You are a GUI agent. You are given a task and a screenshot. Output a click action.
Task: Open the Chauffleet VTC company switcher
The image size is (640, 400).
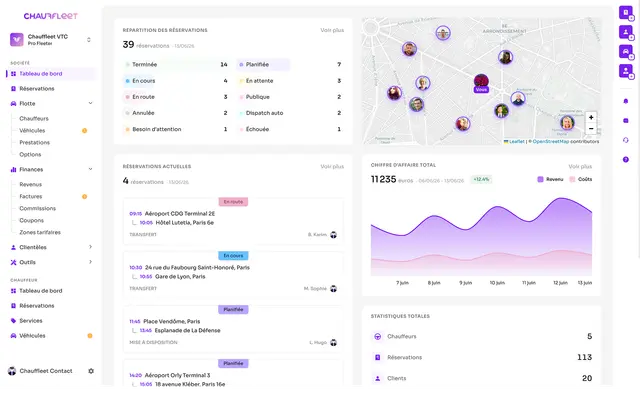coord(51,40)
